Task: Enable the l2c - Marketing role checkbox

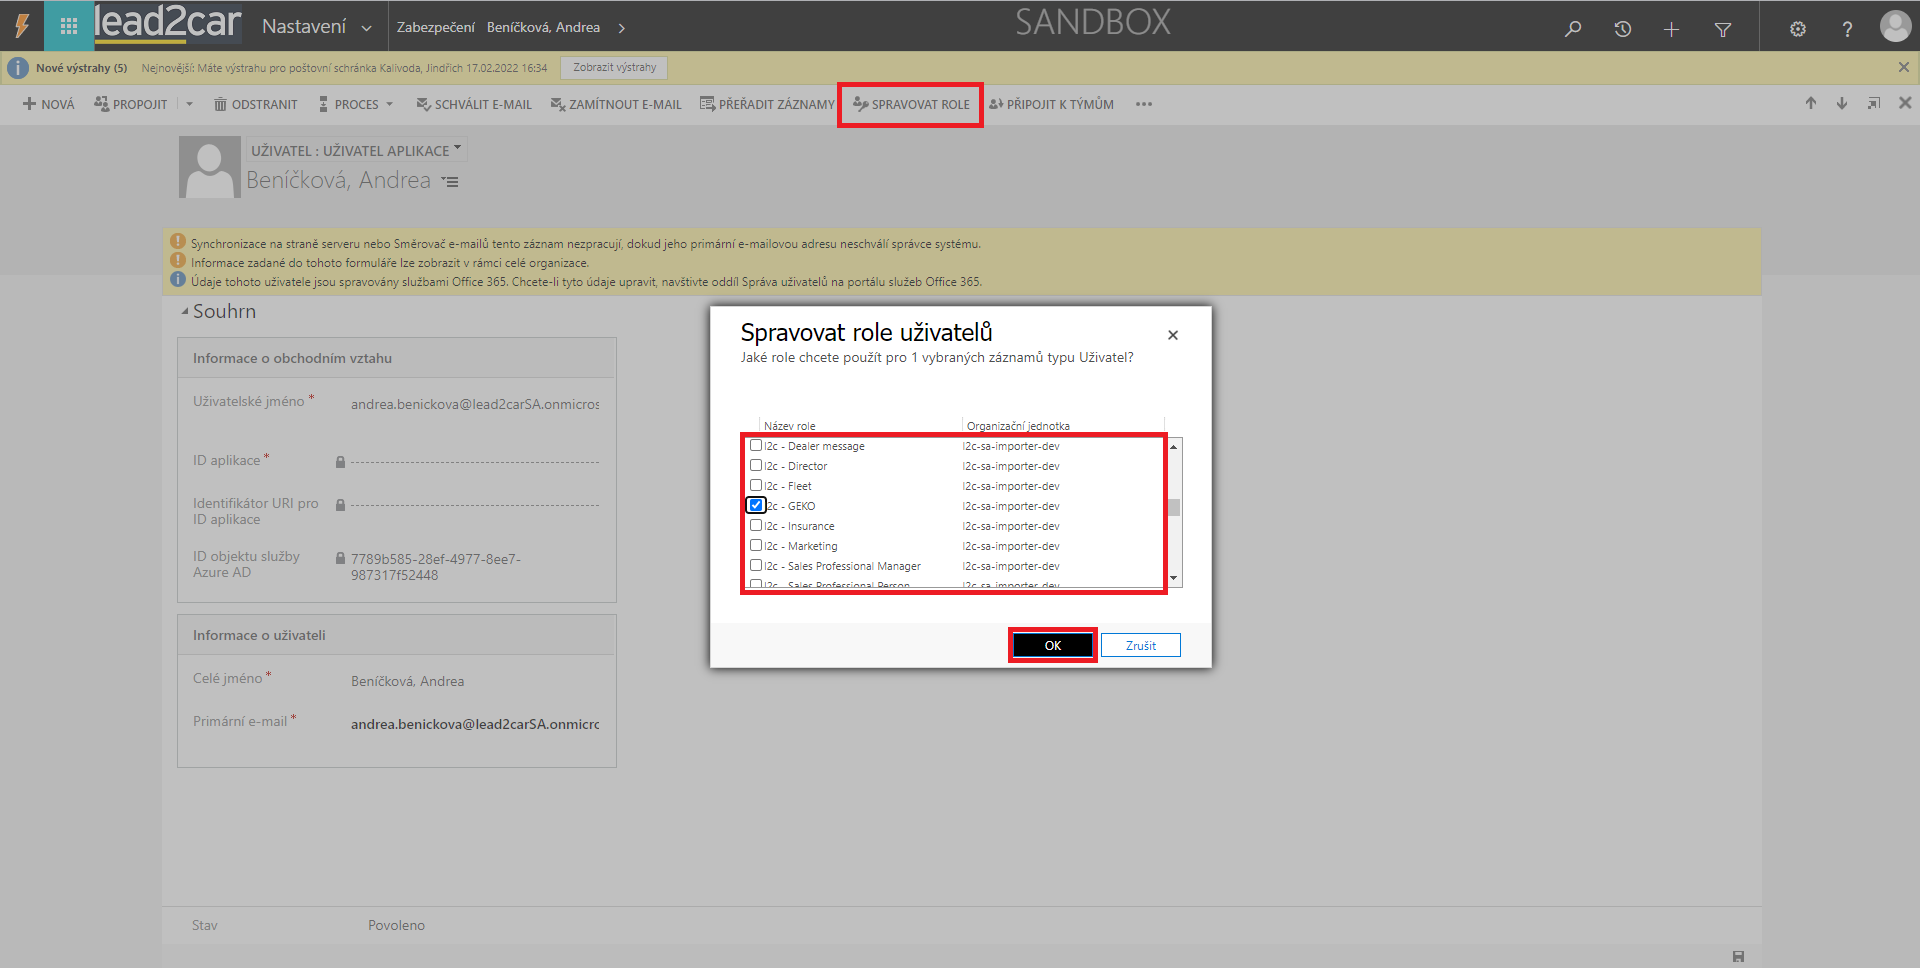Action: click(x=756, y=546)
